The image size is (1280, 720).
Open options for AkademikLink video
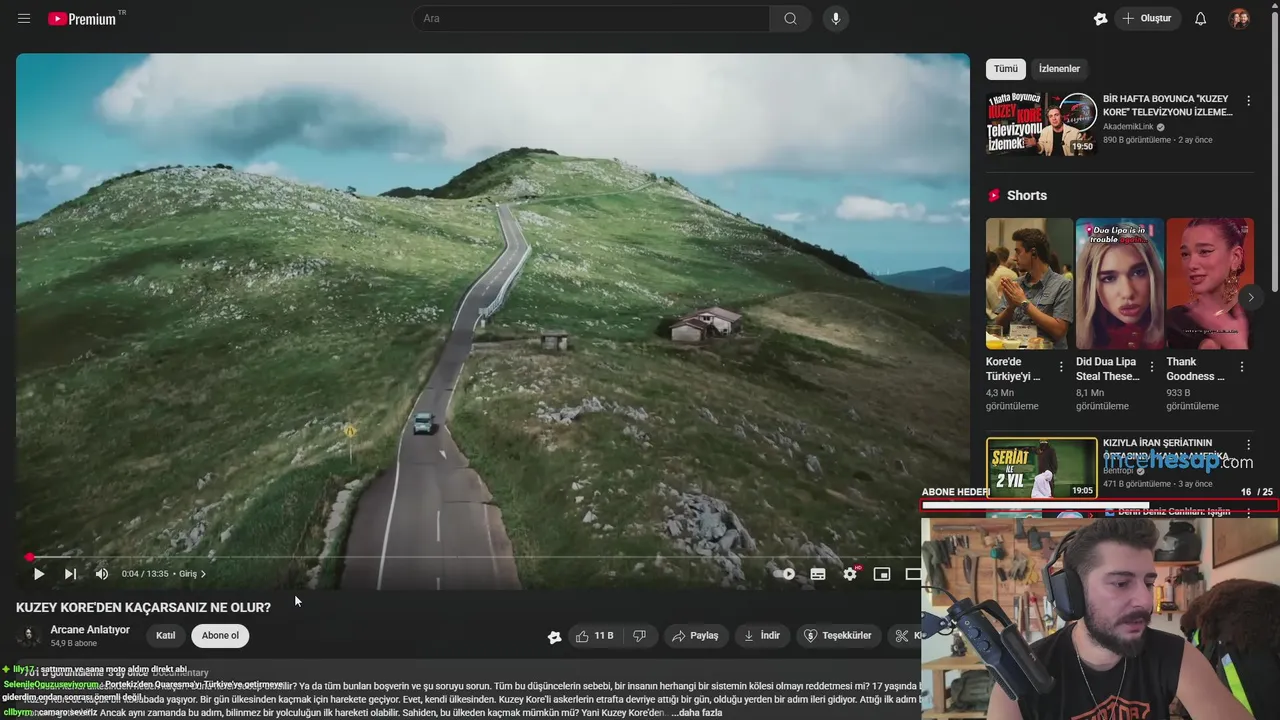(x=1248, y=101)
